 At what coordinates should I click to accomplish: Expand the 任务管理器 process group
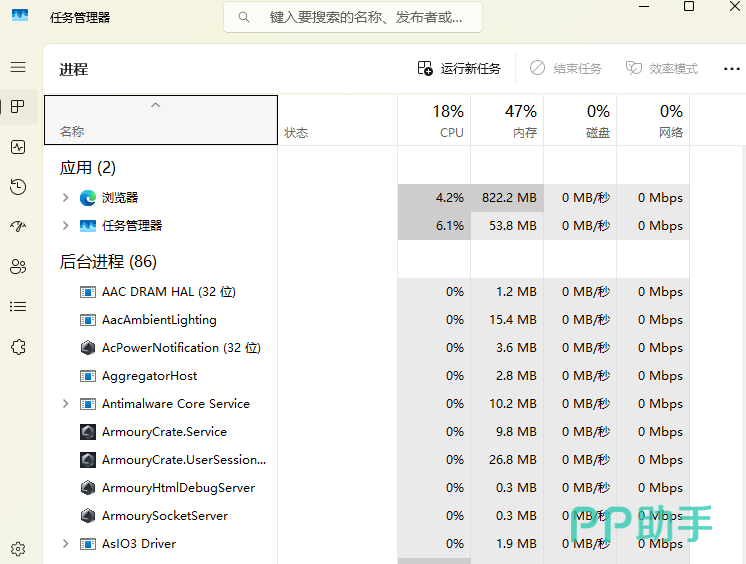tap(66, 226)
